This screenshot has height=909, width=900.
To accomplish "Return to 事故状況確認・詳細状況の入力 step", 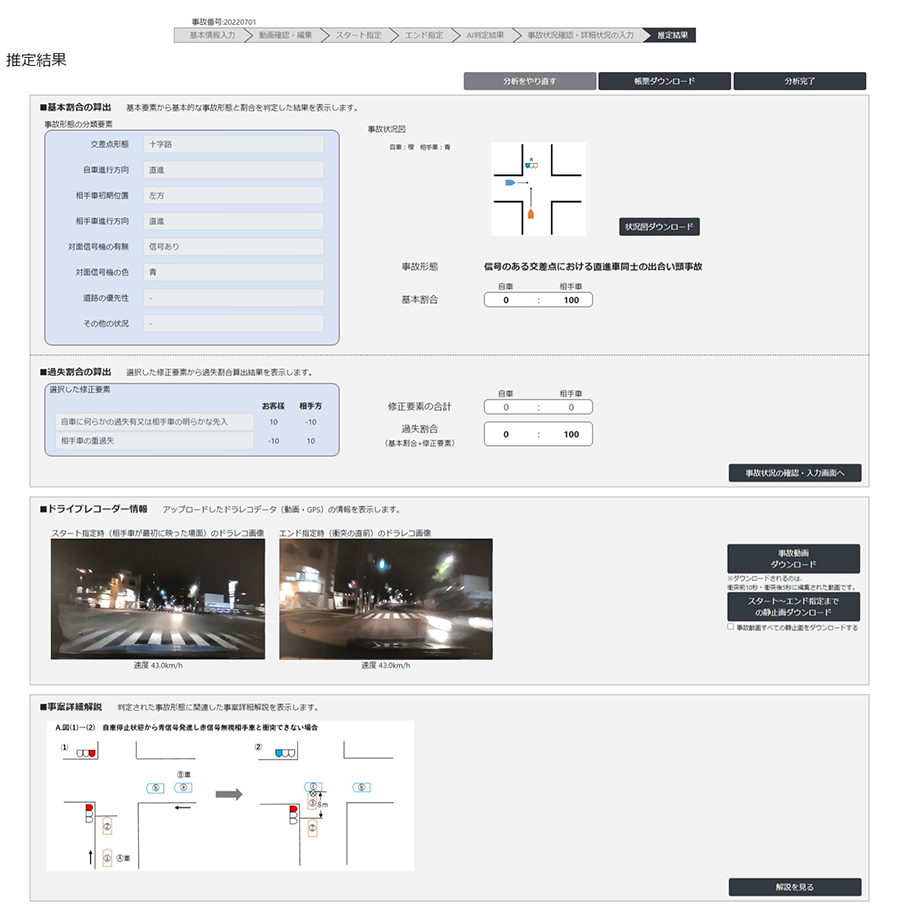I will click(x=580, y=35).
